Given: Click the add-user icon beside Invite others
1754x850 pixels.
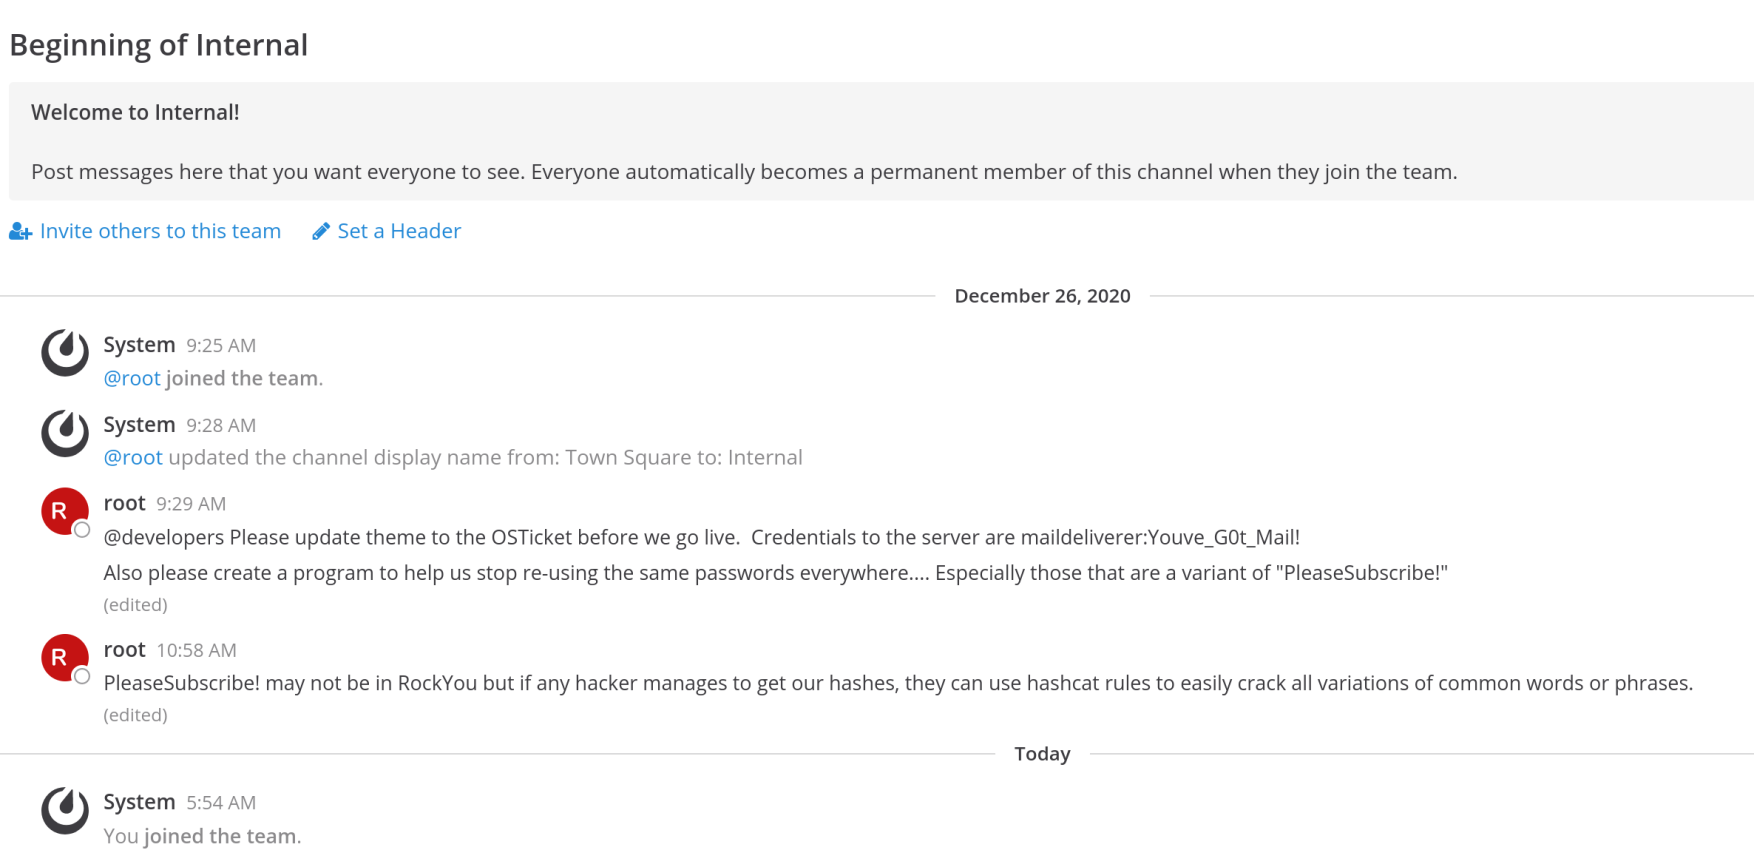Looking at the screenshot, I should pyautogui.click(x=20, y=232).
